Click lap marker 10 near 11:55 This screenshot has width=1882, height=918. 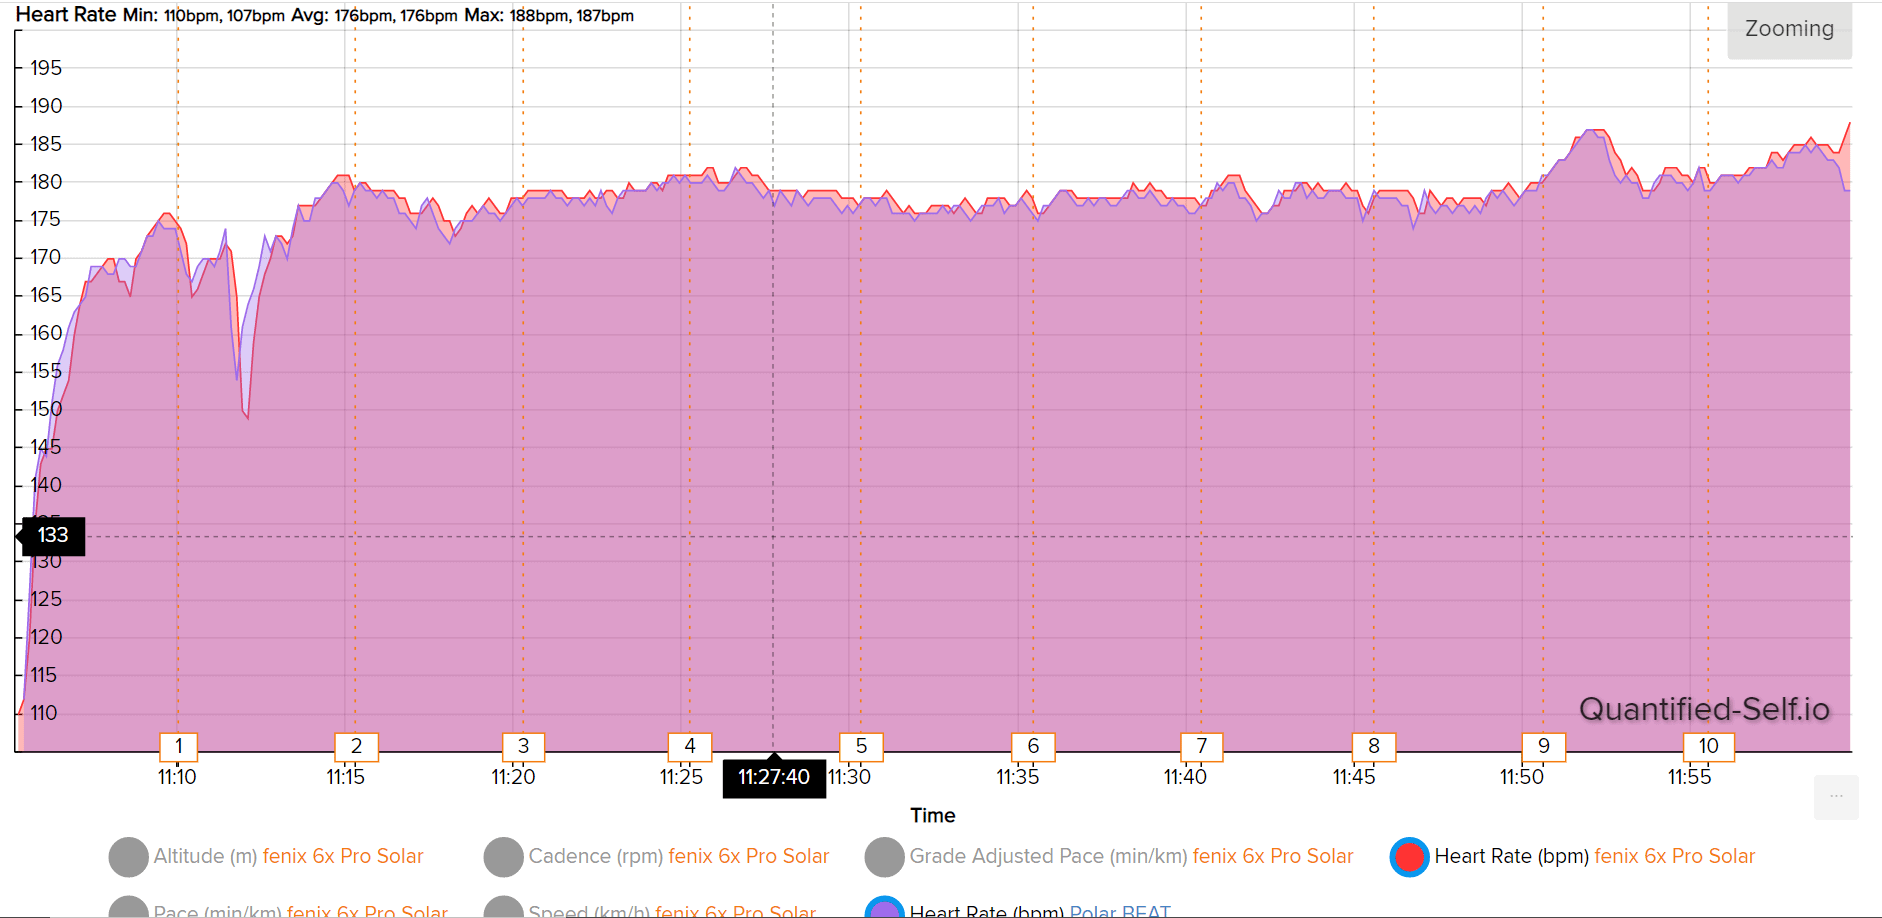(x=1709, y=746)
